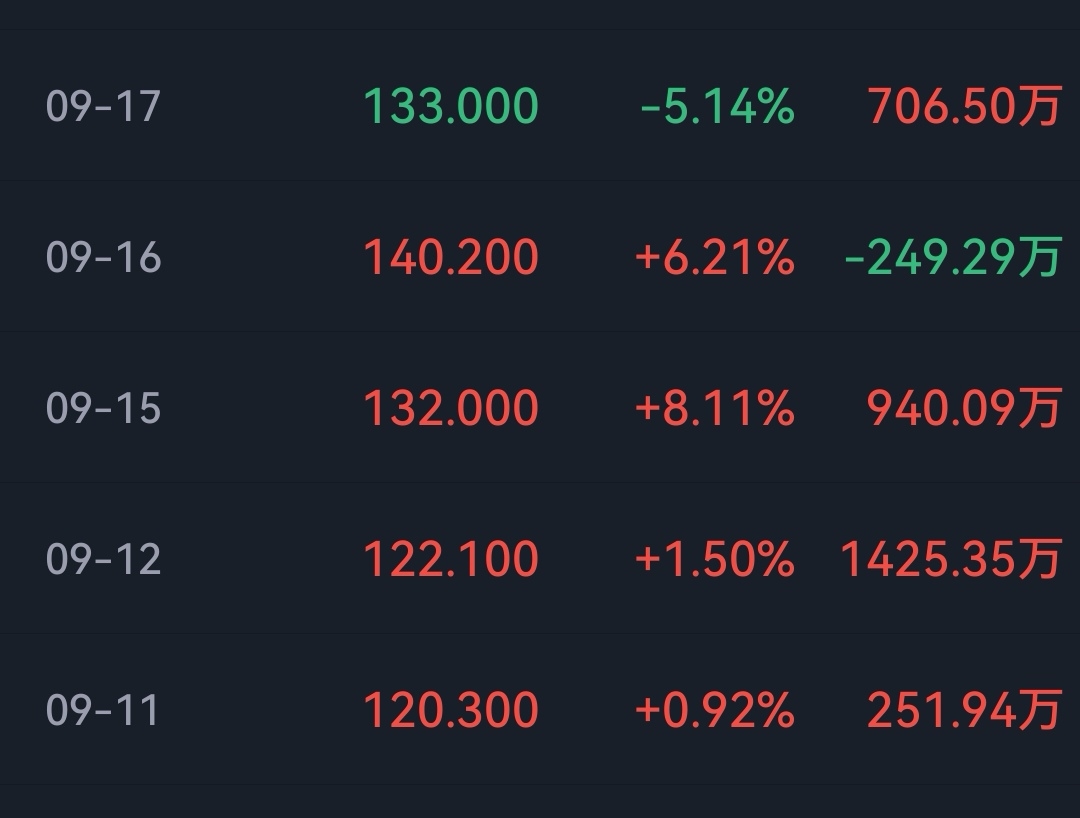This screenshot has height=818, width=1080.
Task: Select the +0.92% percentage change
Action: pyautogui.click(x=714, y=711)
